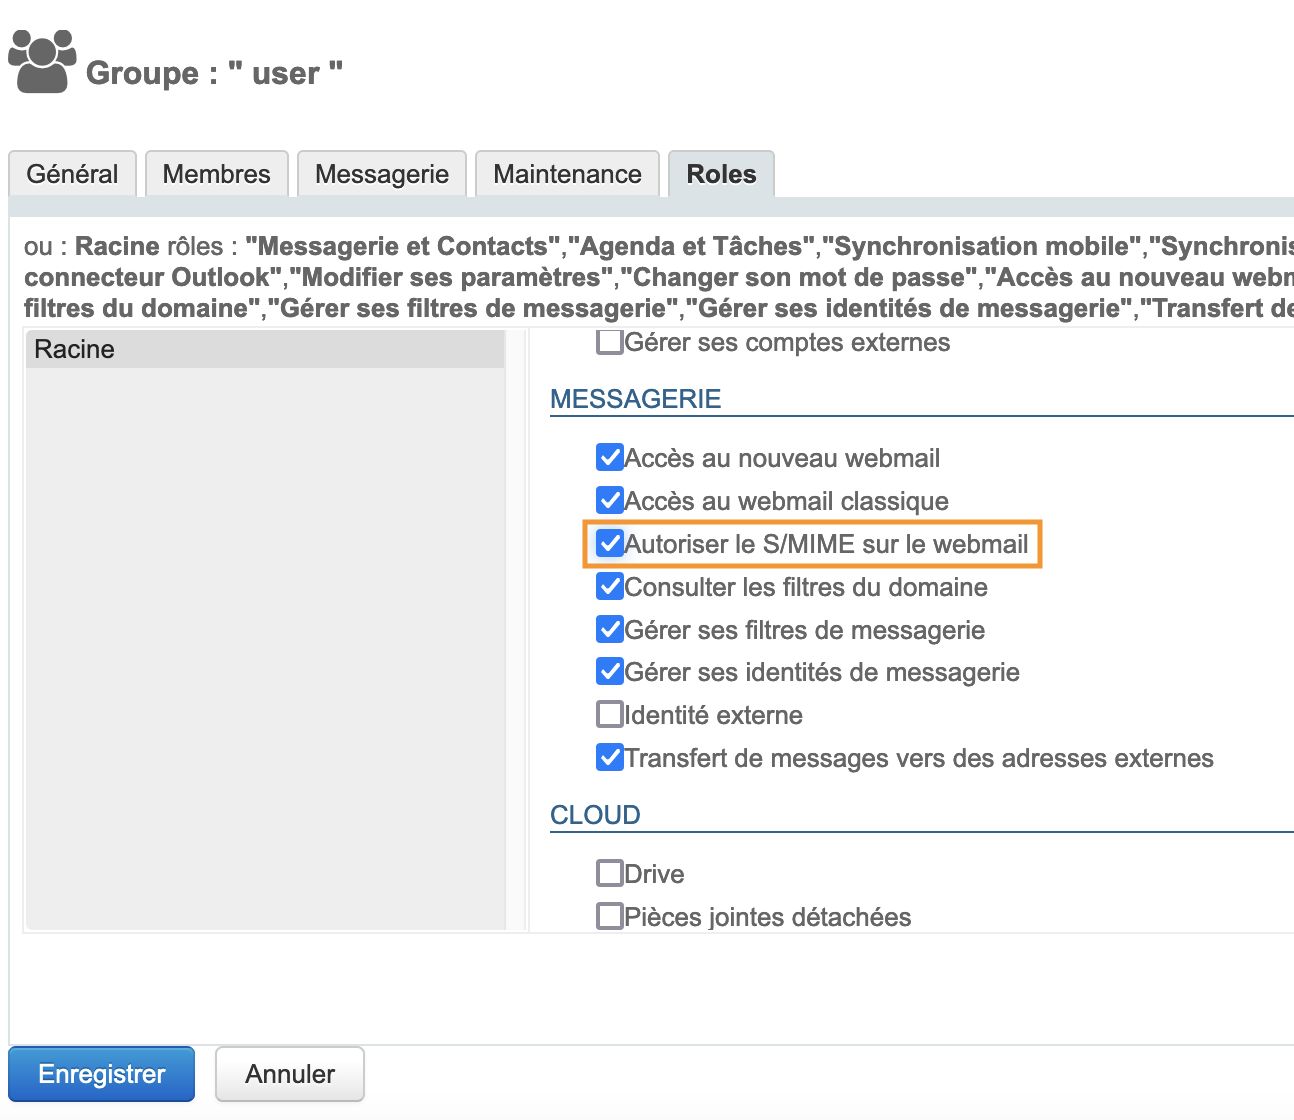Enable Gérer ses comptes externes checkbox
This screenshot has width=1294, height=1120.
tap(609, 342)
